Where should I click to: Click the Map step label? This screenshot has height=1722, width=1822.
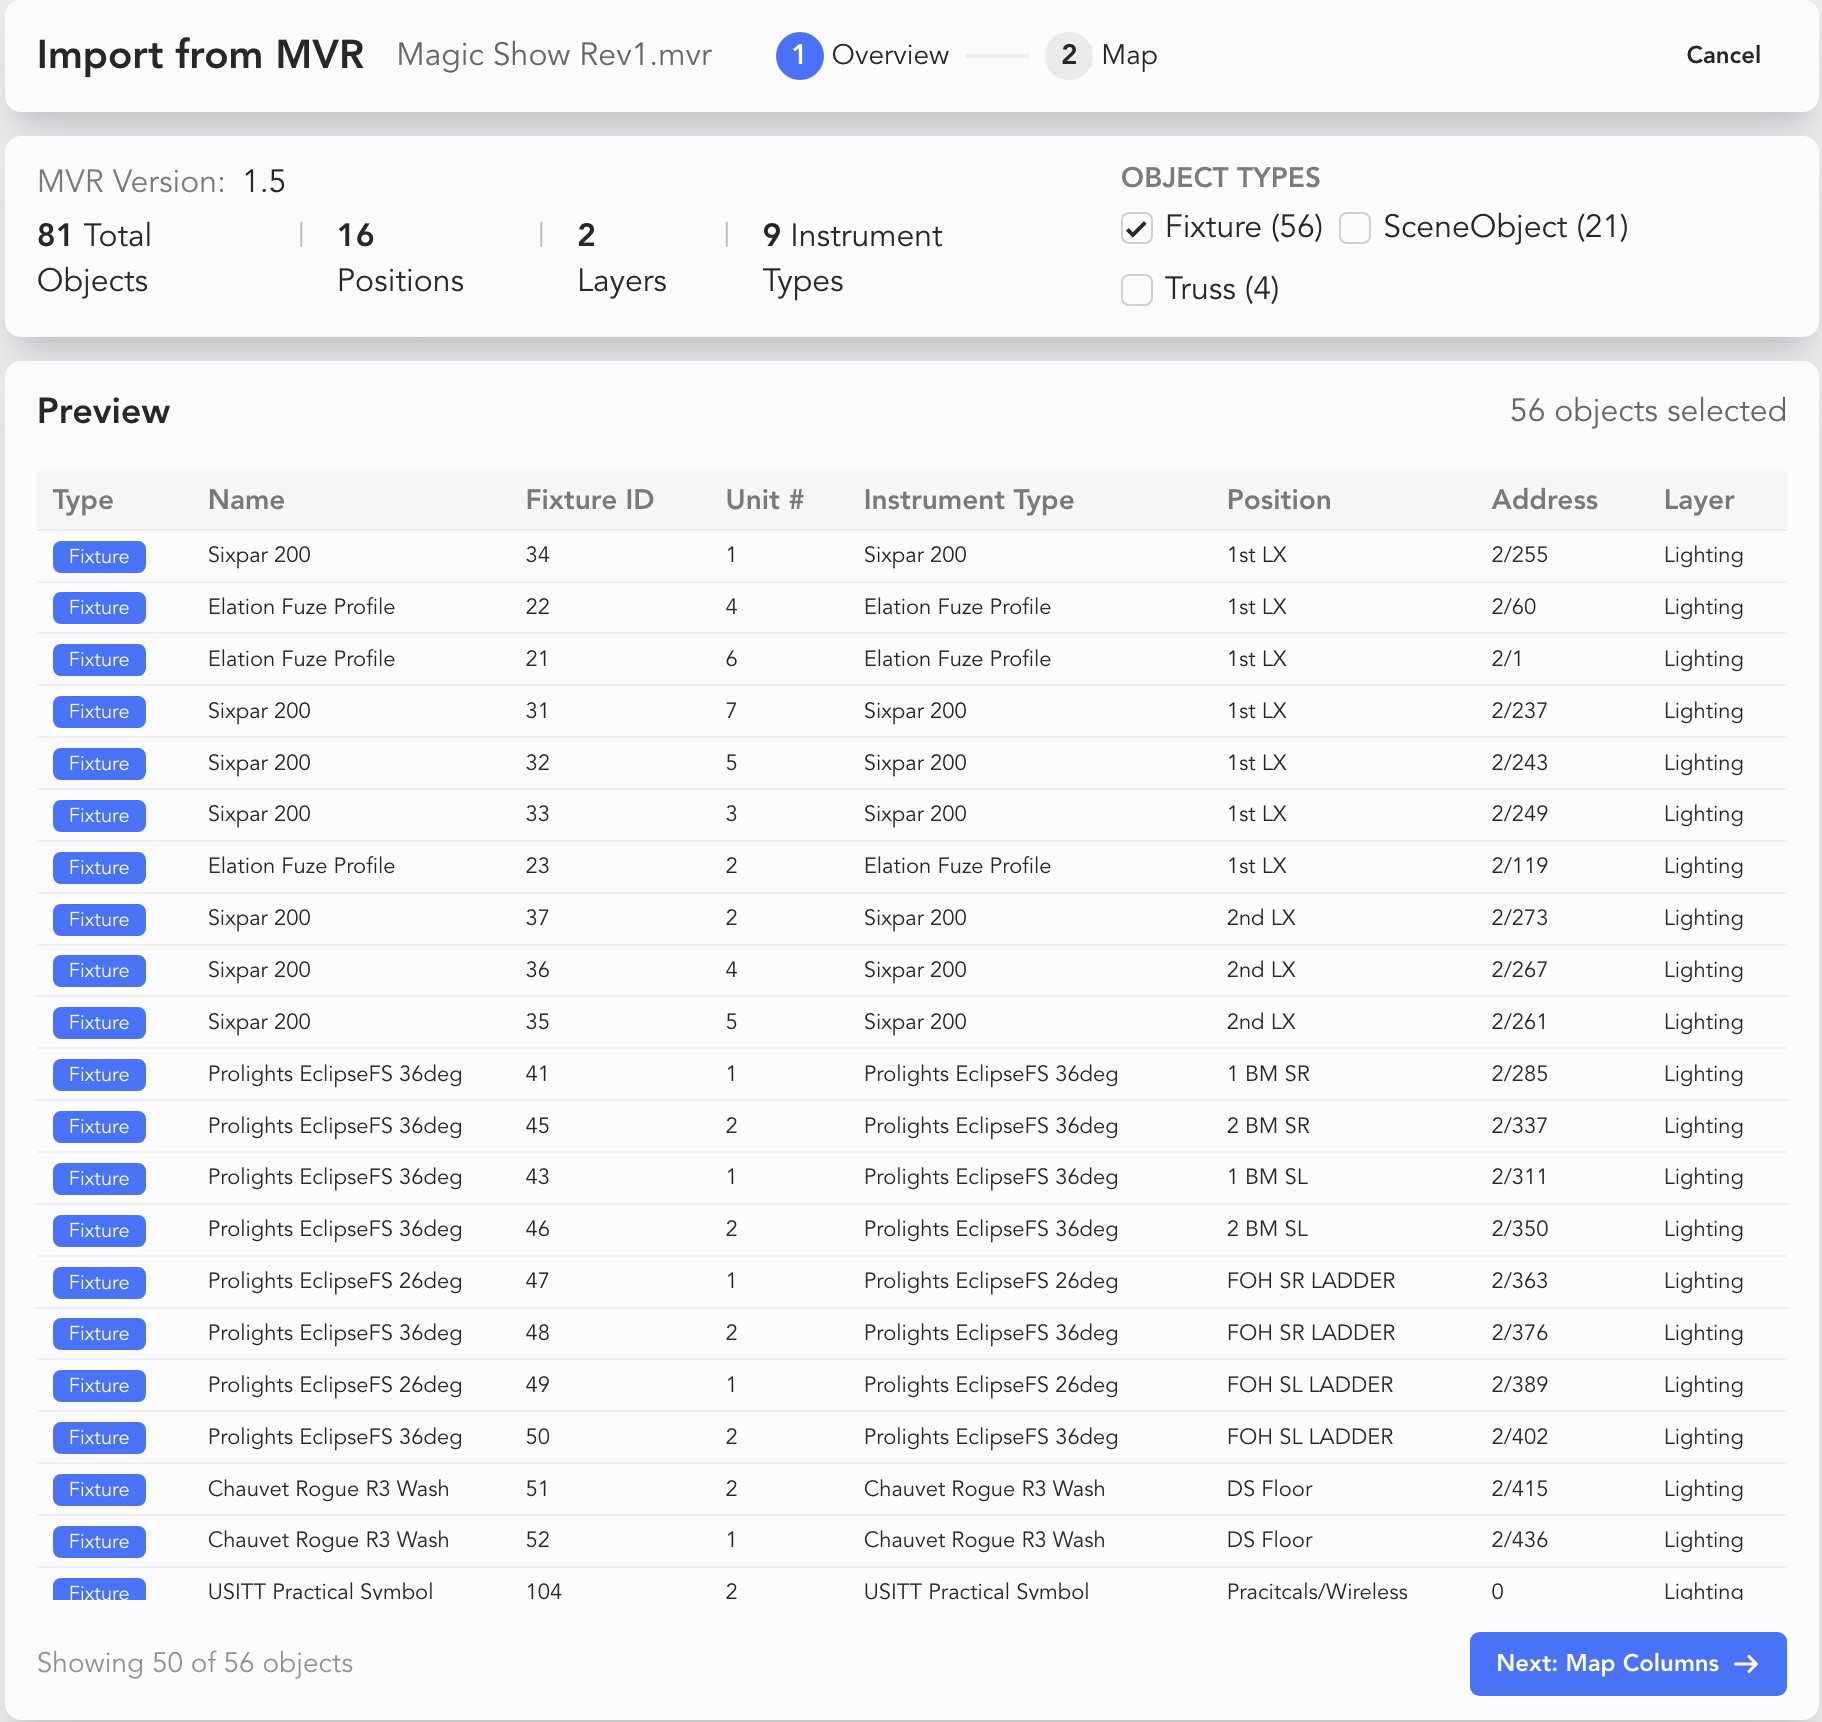(x=1129, y=55)
